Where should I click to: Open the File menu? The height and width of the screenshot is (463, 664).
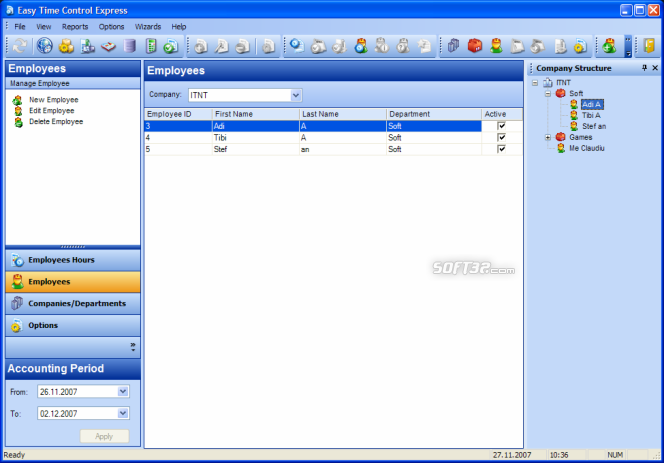coord(20,27)
